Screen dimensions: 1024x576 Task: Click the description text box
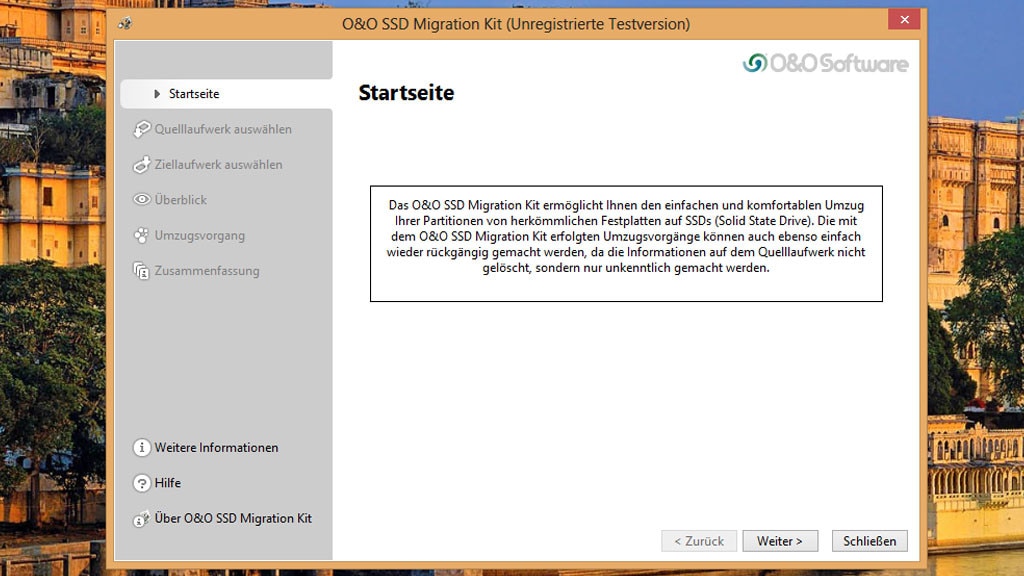pyautogui.click(x=626, y=244)
